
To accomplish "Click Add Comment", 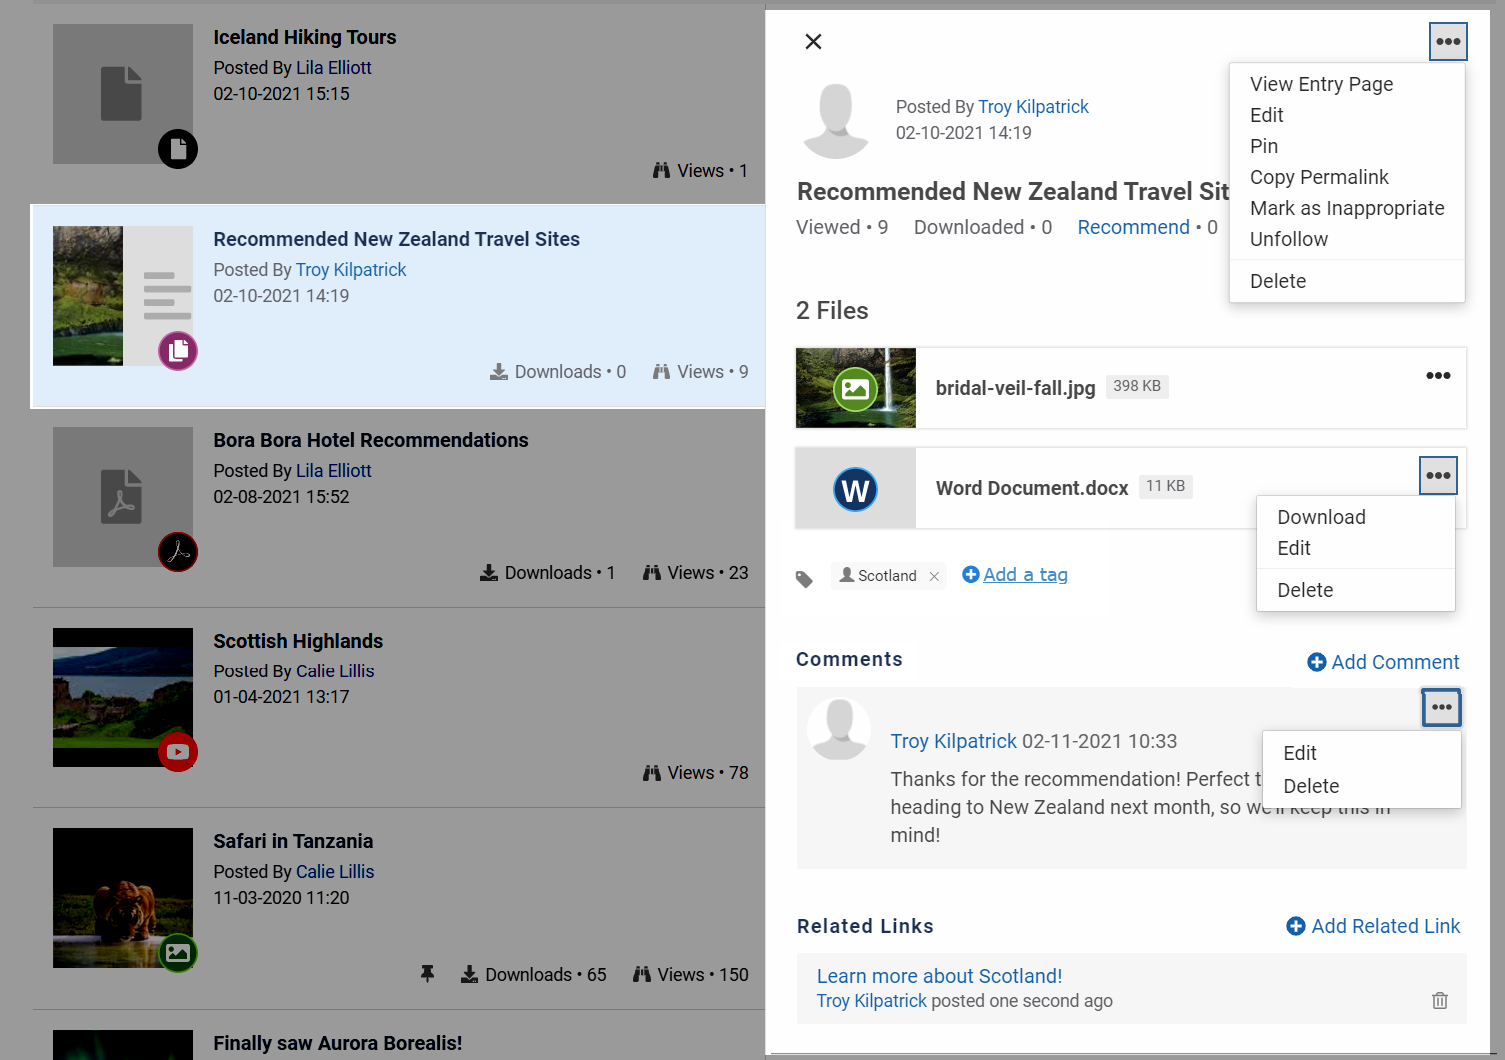I will point(1383,662).
